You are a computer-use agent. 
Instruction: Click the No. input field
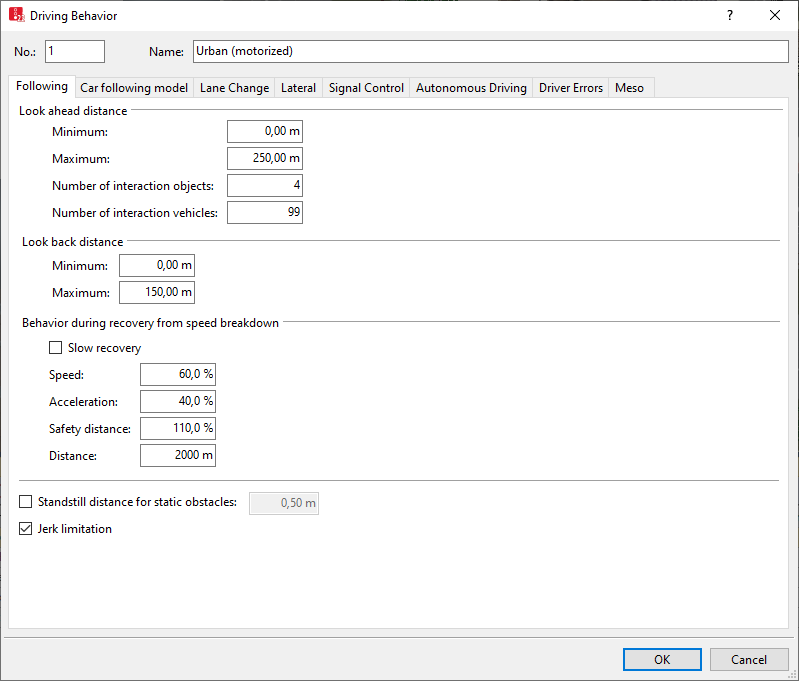coord(74,51)
